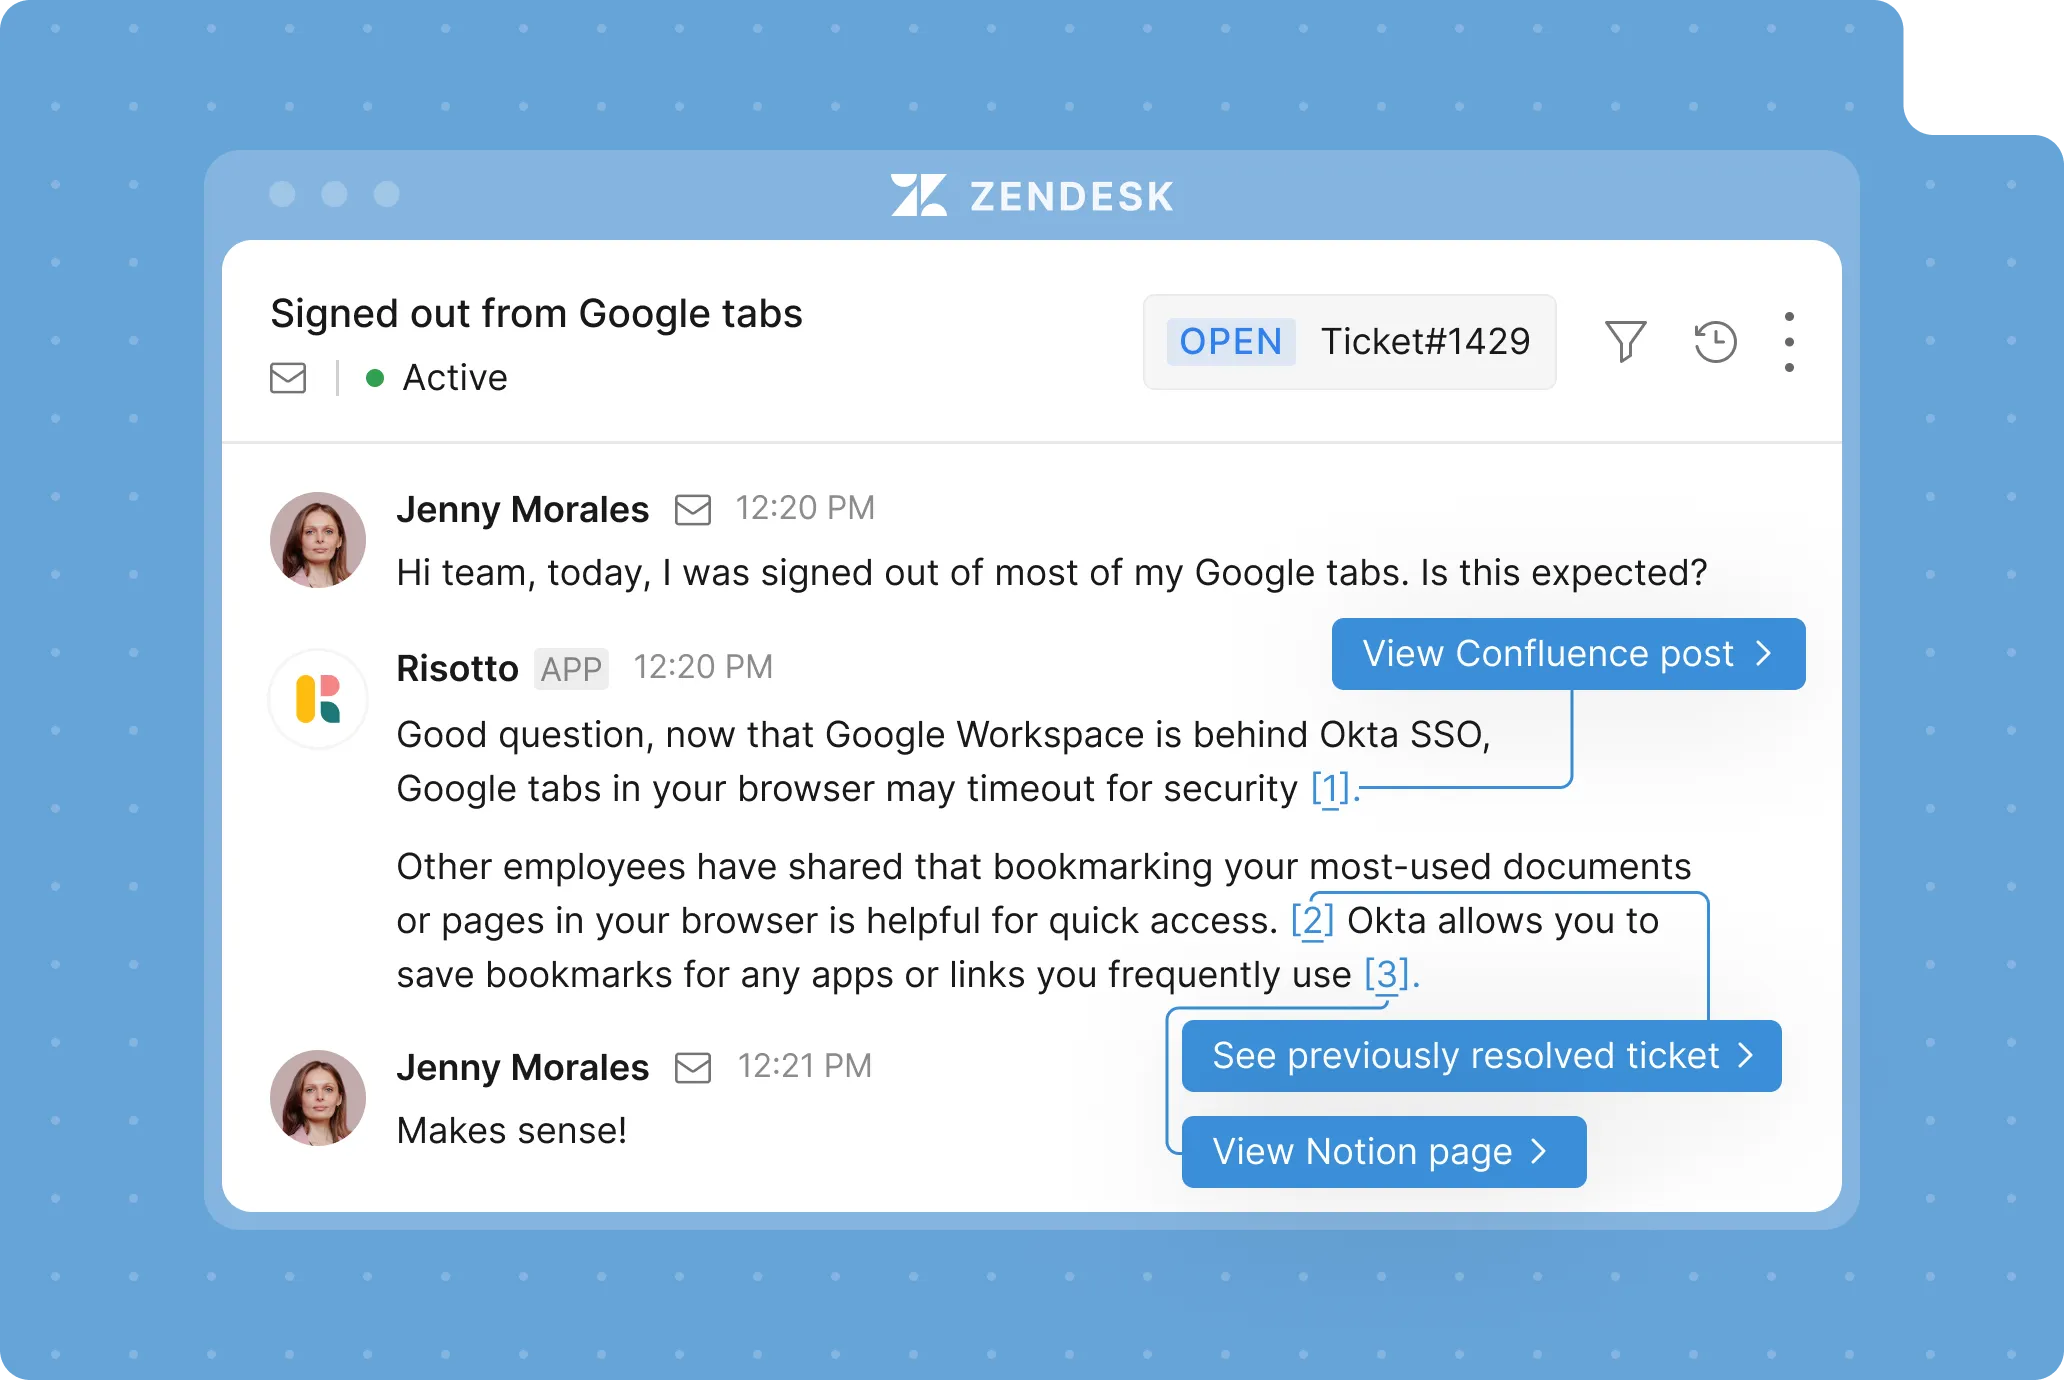The image size is (2064, 1380).
Task: Open citation link [2]
Action: [1312, 921]
